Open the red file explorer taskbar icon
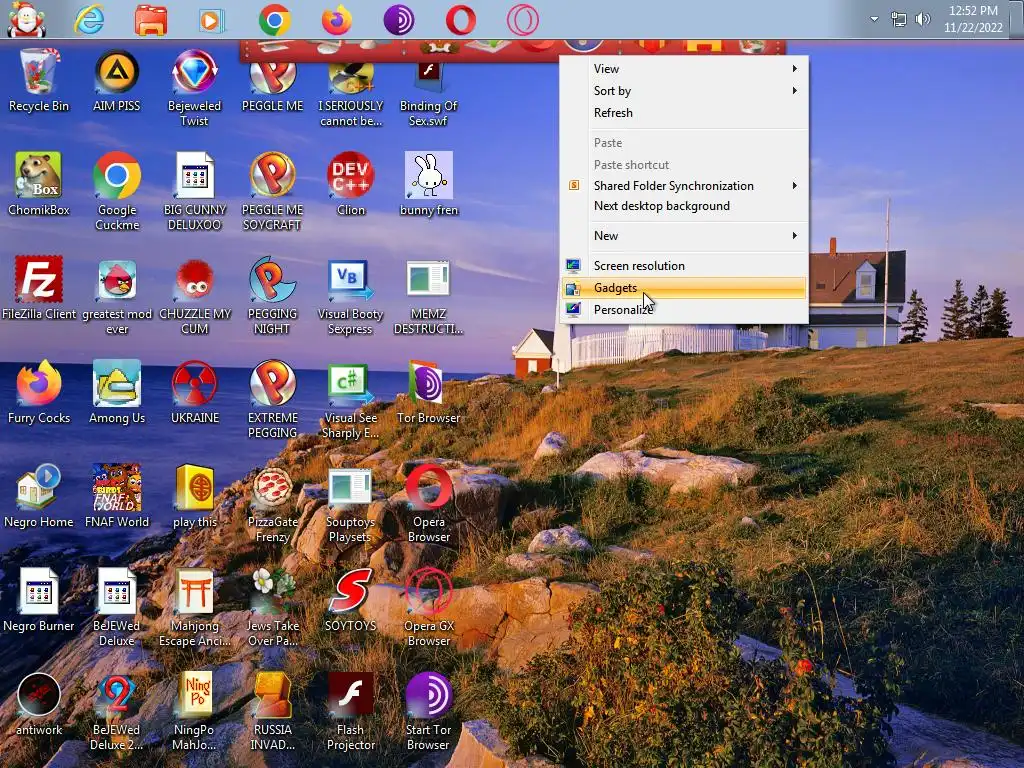The width and height of the screenshot is (1024, 768). point(151,20)
